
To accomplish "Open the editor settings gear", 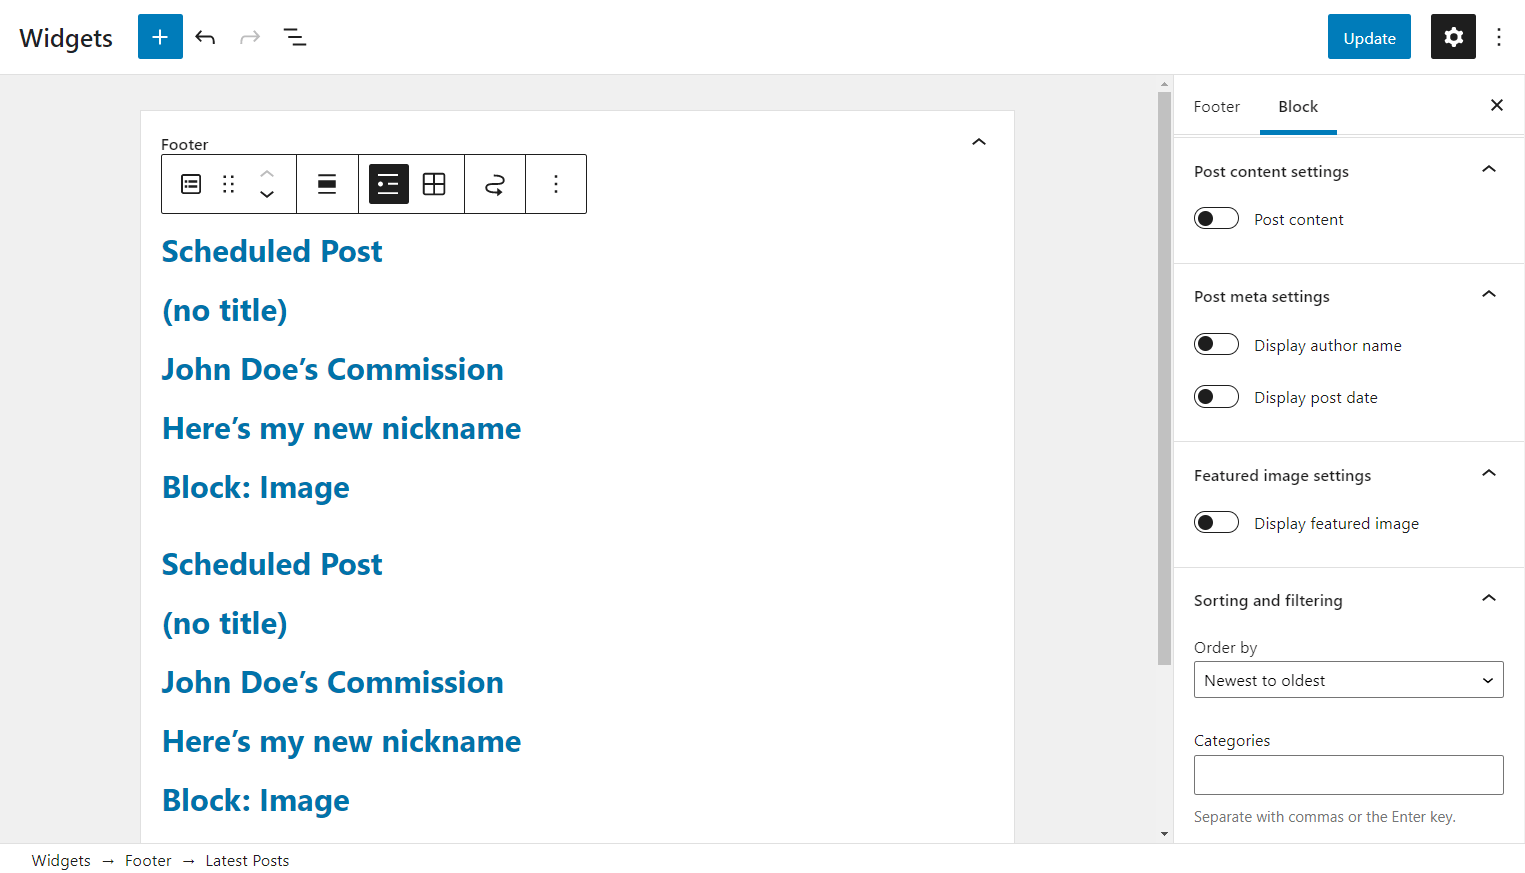I will (1452, 37).
